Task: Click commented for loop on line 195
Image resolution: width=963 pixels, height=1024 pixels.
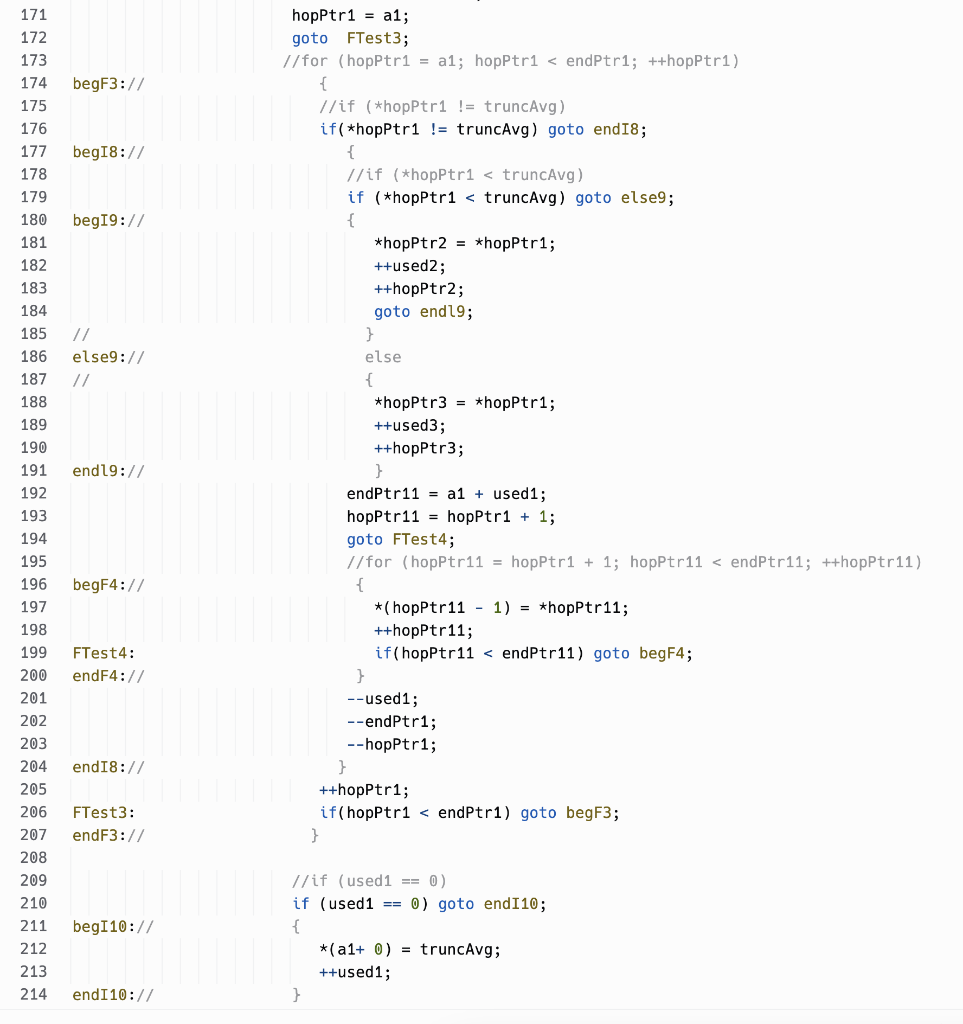Action: 634,562
